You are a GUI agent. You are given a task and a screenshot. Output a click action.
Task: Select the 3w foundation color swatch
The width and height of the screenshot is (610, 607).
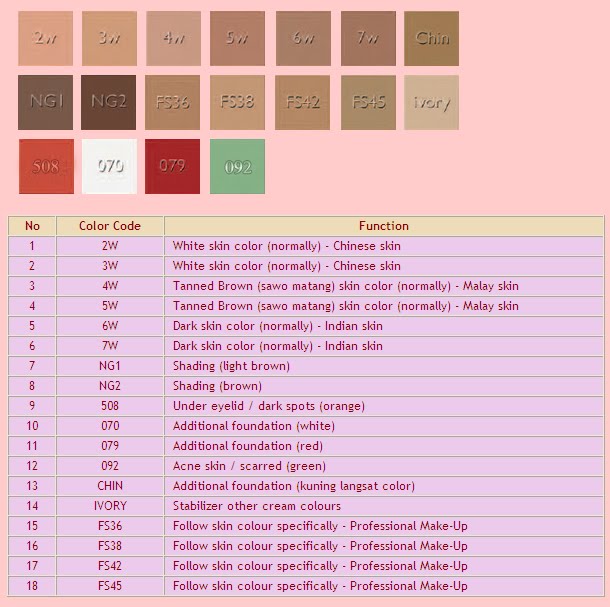point(109,38)
